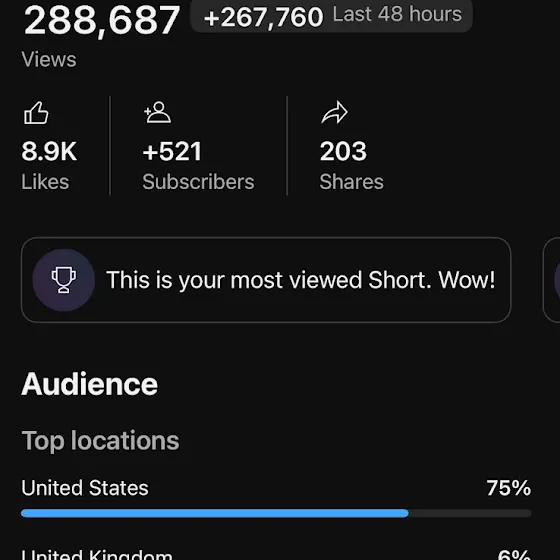
Task: Tap the thumbs-up Likes icon
Action: click(36, 113)
